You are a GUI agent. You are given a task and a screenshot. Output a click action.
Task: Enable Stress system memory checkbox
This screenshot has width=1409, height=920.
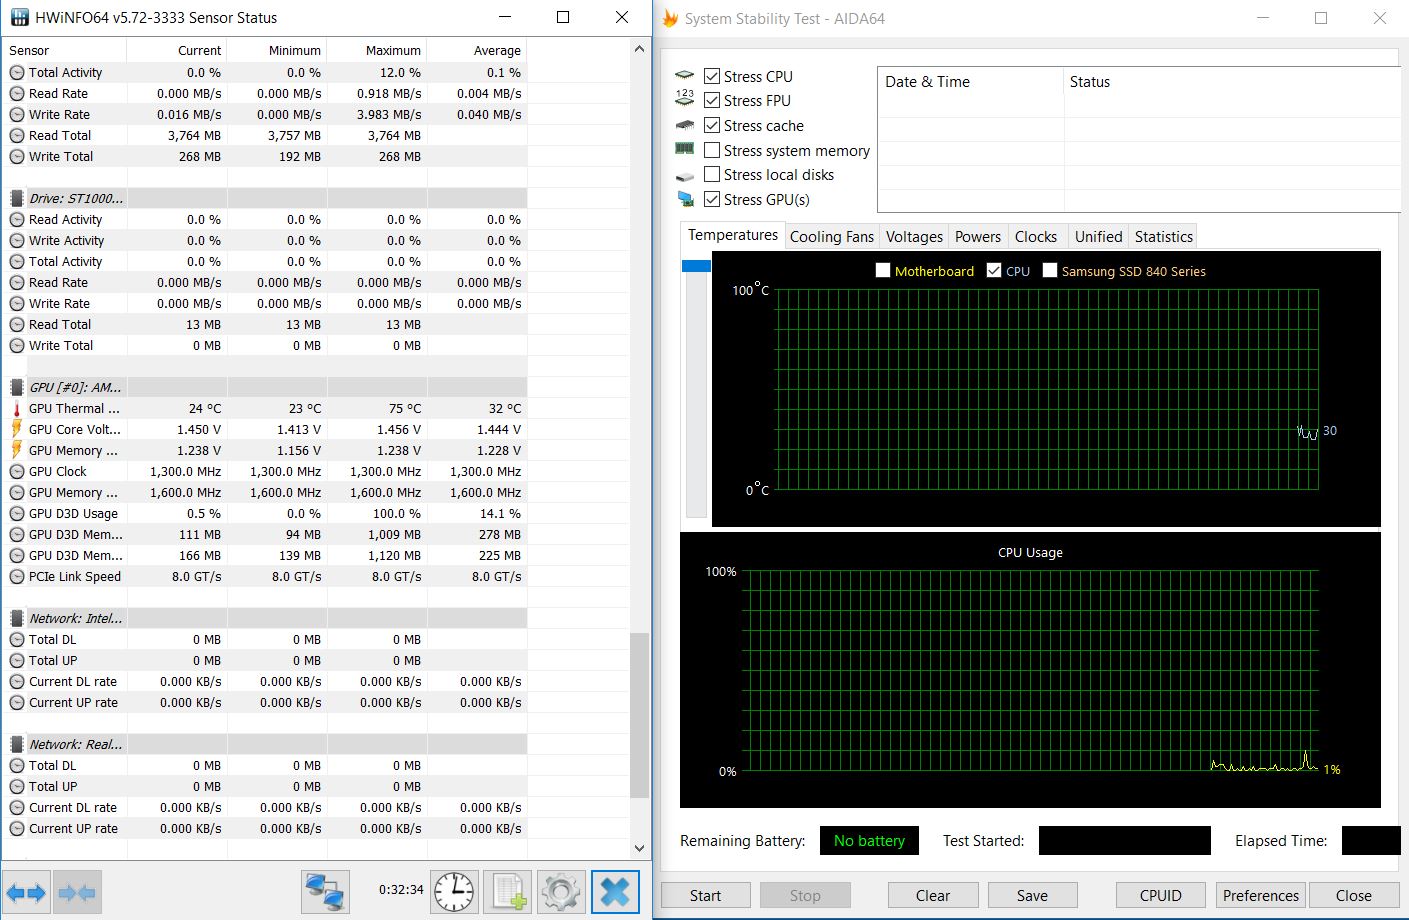(712, 150)
